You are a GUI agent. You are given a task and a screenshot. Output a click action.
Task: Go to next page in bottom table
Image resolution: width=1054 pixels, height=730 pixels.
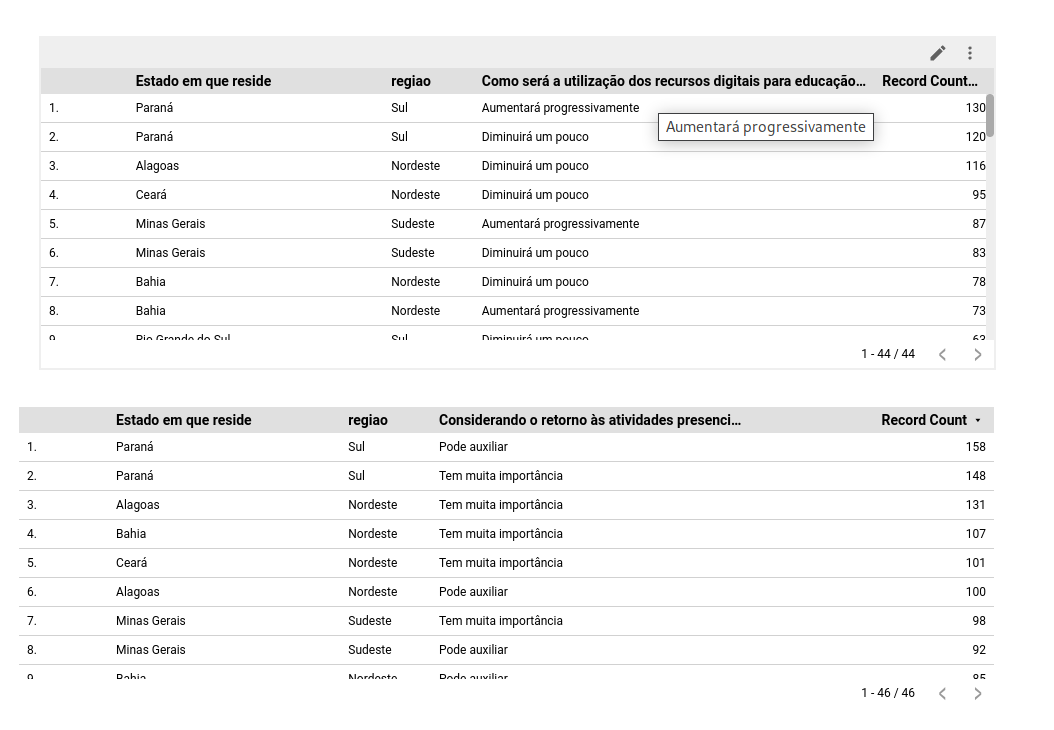977,693
